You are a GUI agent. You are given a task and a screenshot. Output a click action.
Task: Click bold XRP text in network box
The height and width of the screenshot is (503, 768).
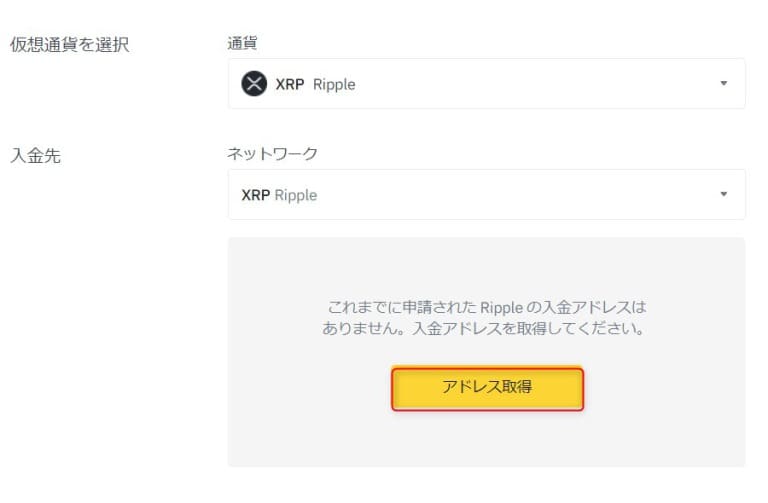pos(255,195)
